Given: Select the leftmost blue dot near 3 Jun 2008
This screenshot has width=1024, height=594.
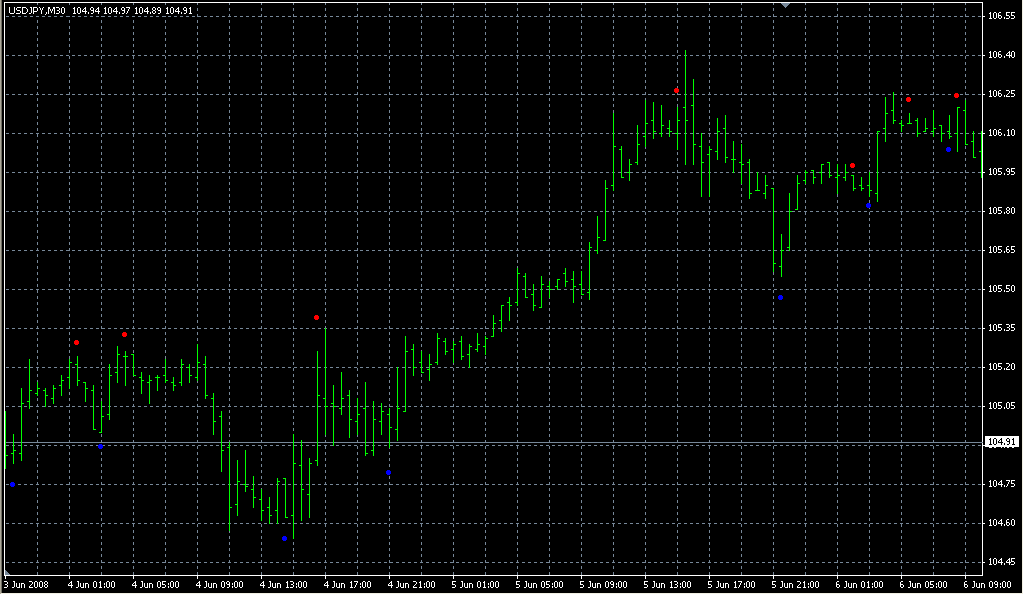Looking at the screenshot, I should (12, 485).
